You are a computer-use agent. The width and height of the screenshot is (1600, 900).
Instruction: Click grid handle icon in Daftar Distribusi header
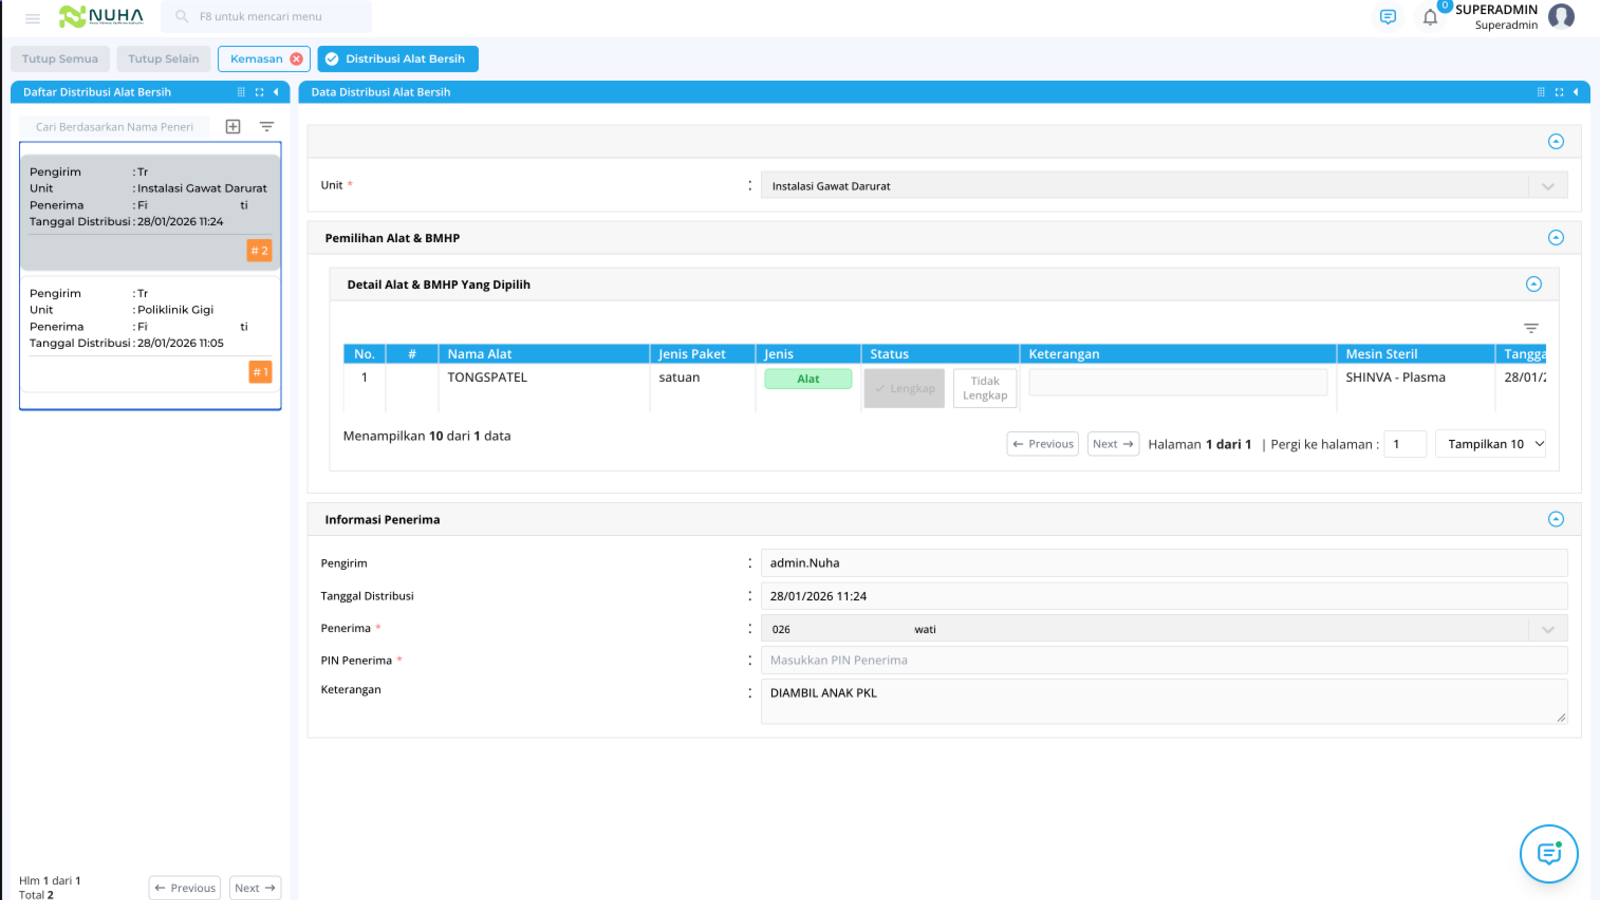(x=241, y=92)
